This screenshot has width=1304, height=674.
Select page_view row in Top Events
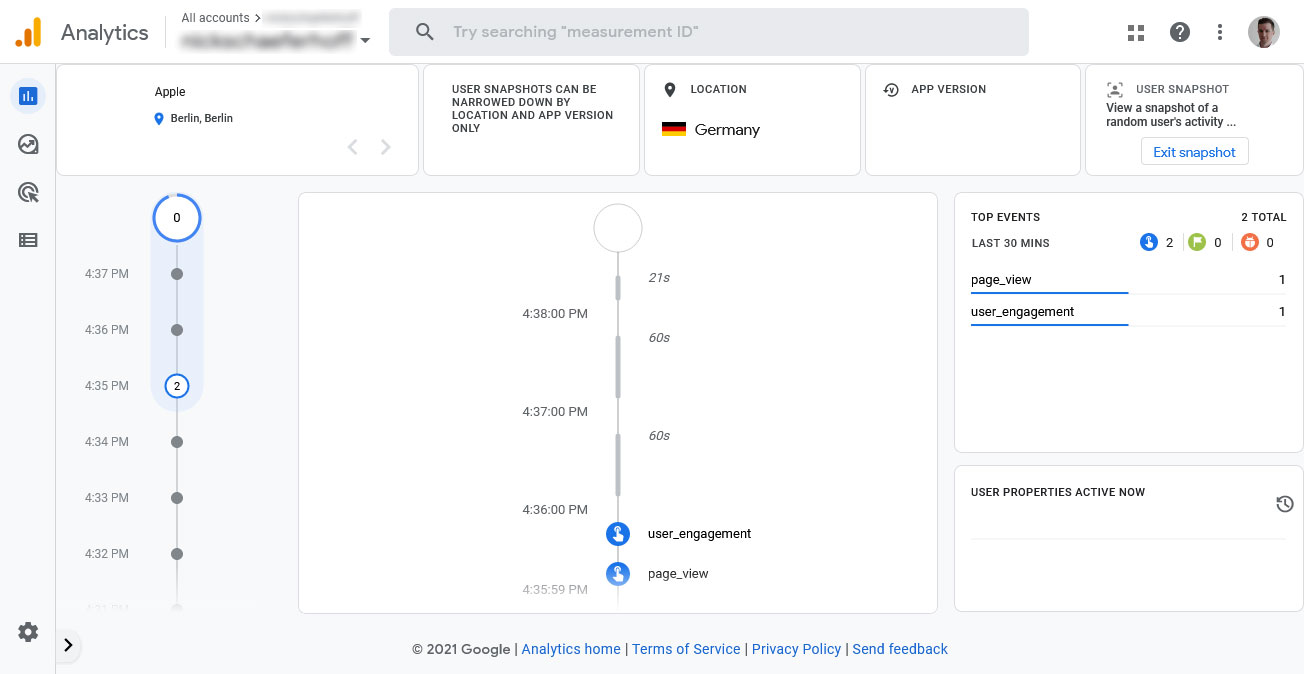tap(1128, 280)
